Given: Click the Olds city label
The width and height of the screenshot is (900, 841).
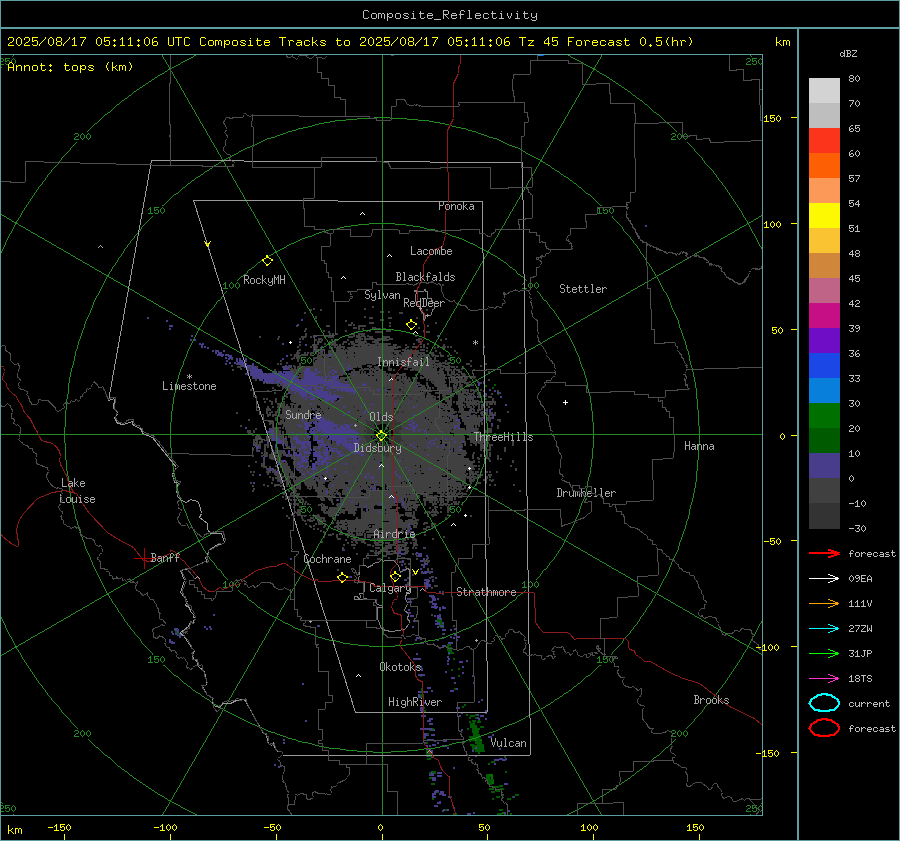Looking at the screenshot, I should 381,417.
